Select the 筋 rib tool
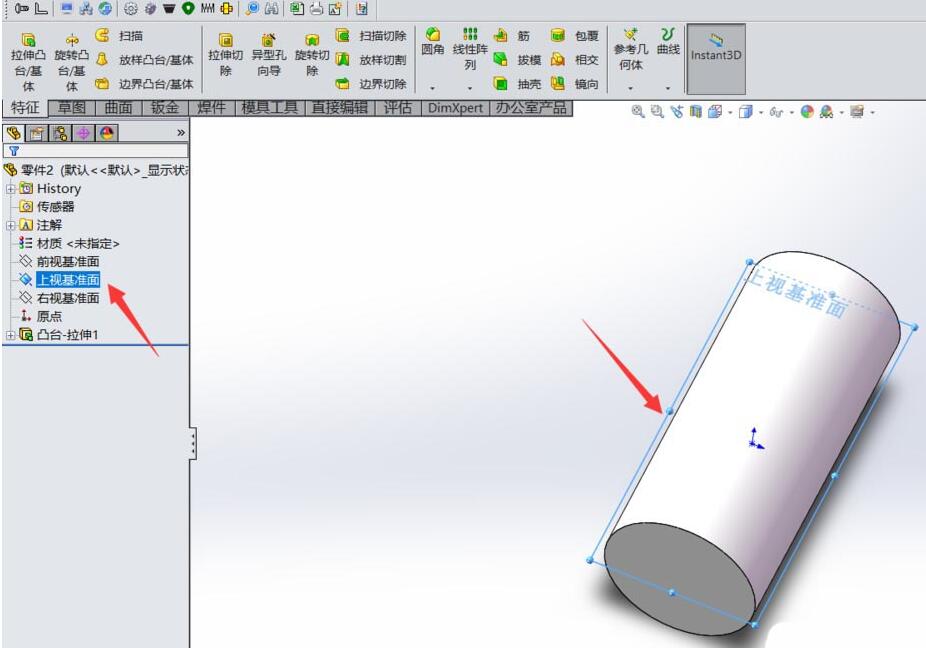This screenshot has width=926, height=648. (511, 36)
